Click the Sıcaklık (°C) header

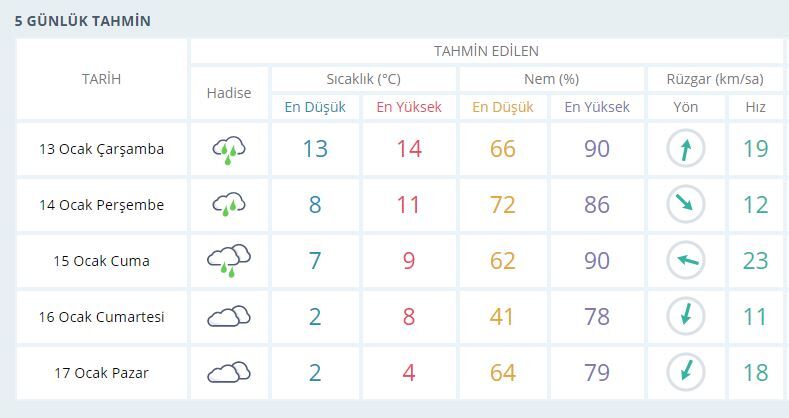363,79
